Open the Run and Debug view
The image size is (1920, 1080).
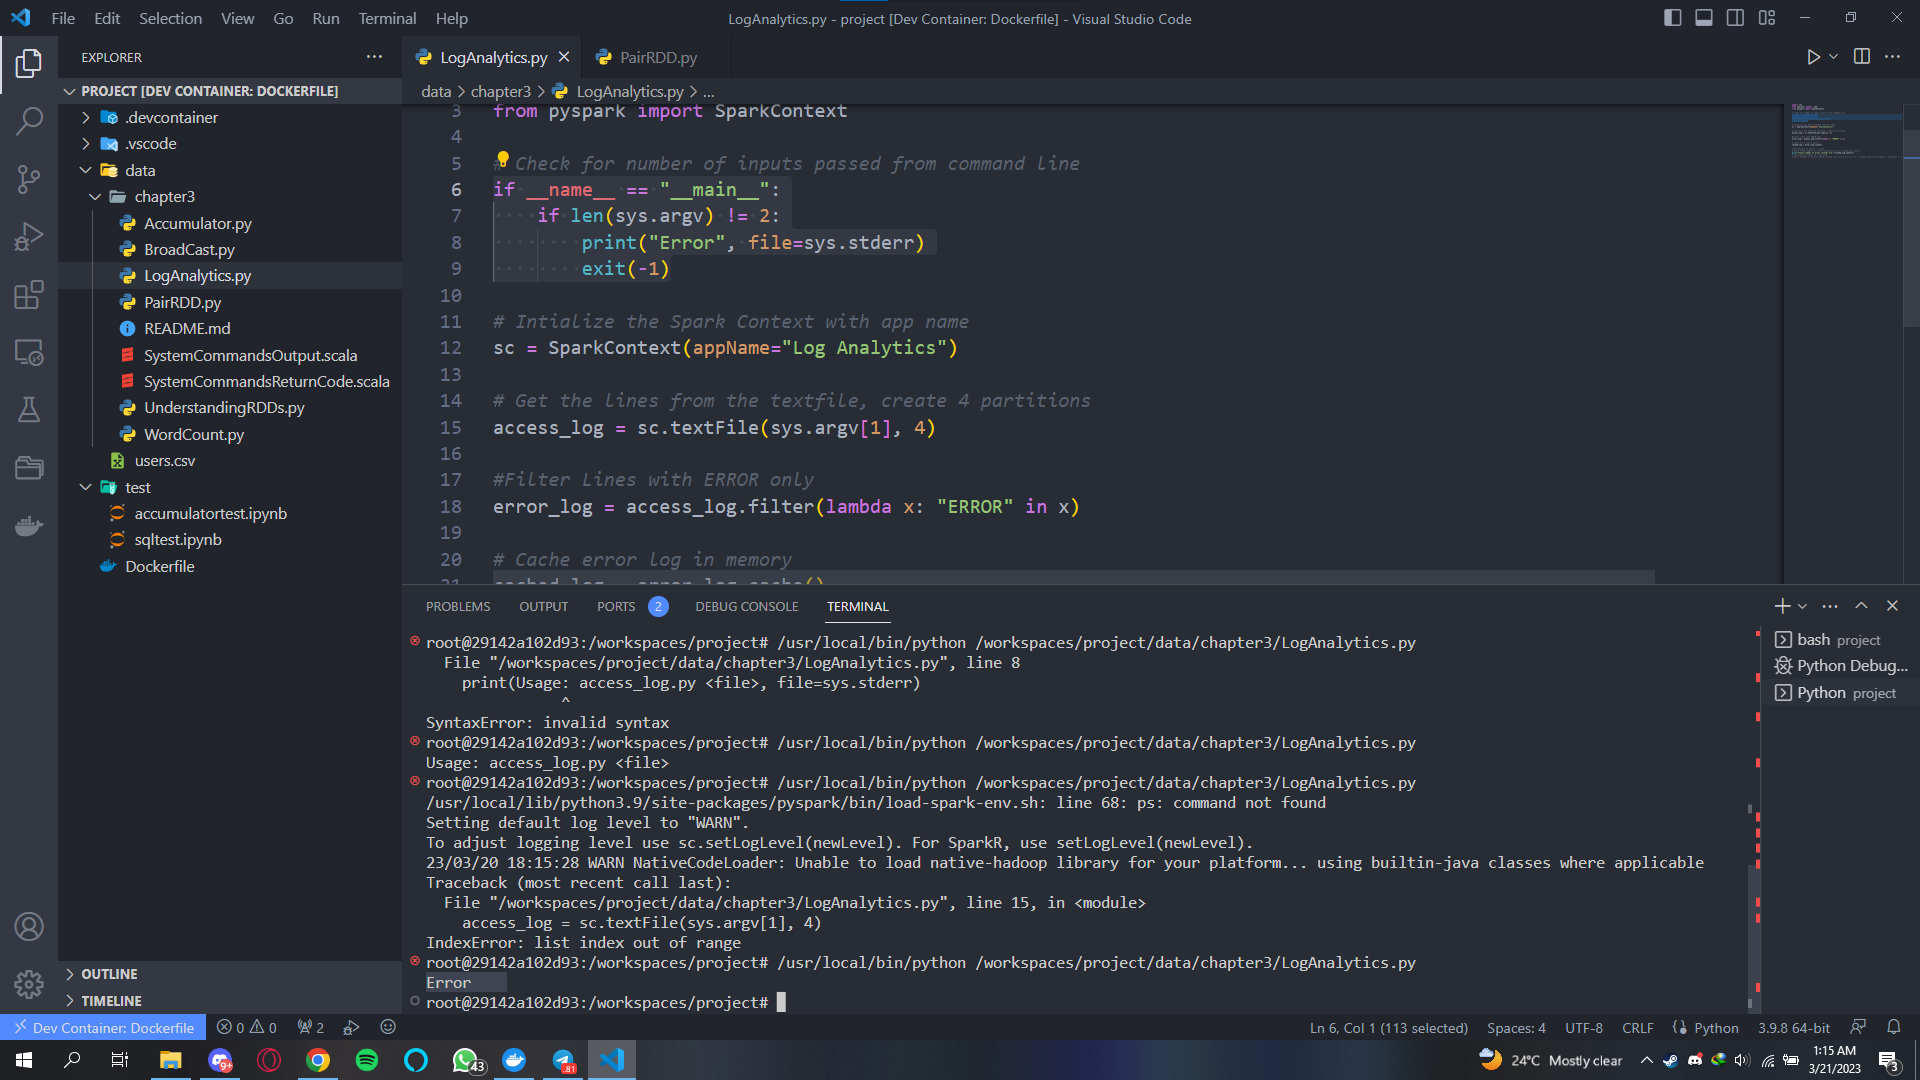29,236
